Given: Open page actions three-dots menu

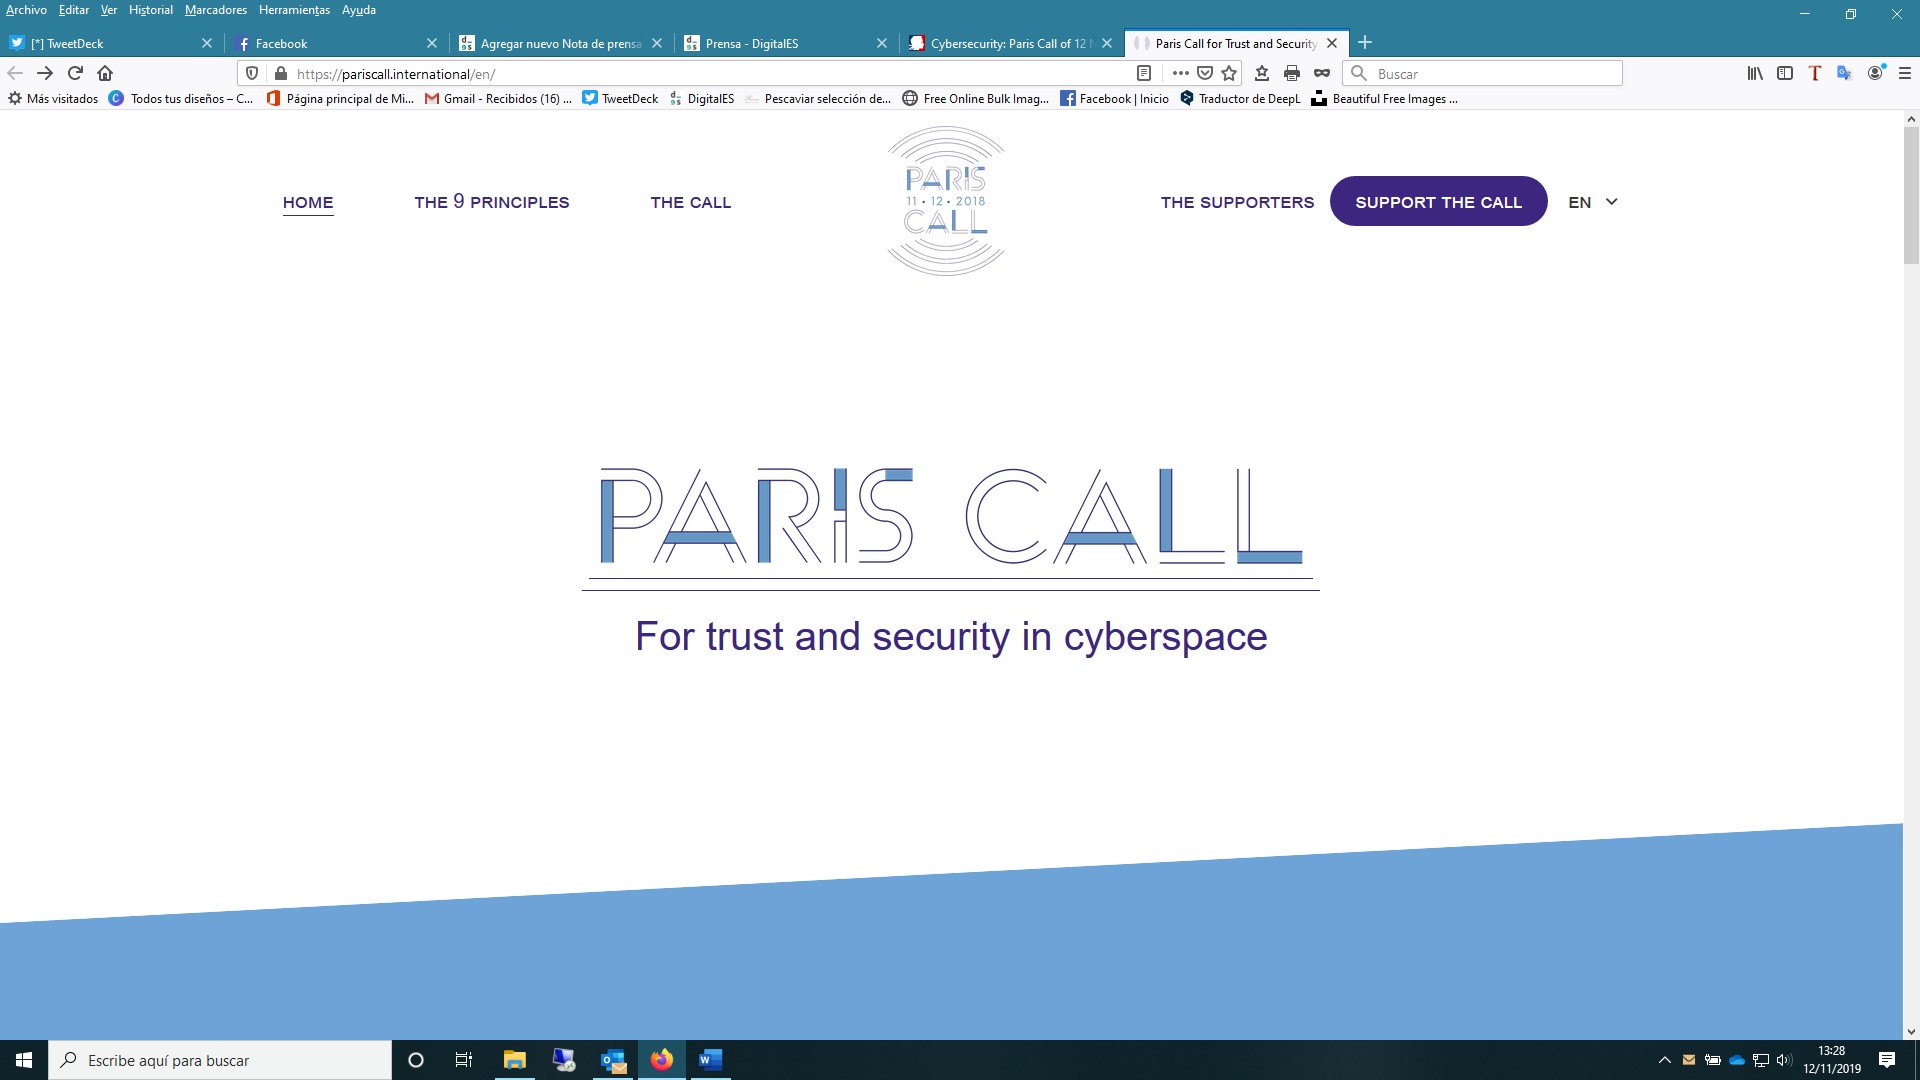Looking at the screenshot, I should tap(1180, 73).
